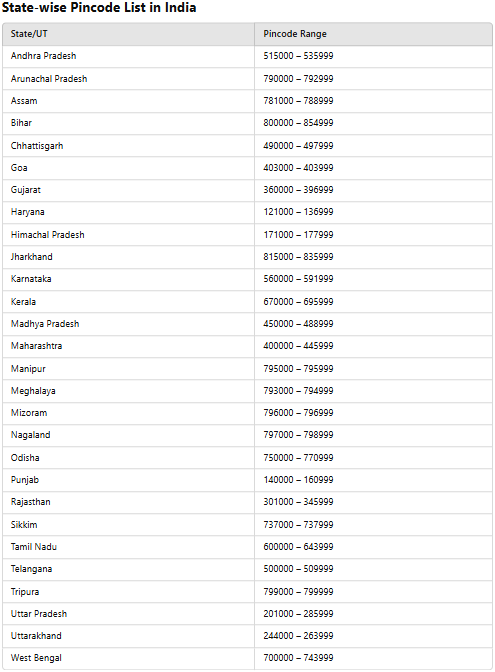The width and height of the screenshot is (495, 672).
Task: Select Rajasthan pincode range 301000 – 345999
Action: coord(298,501)
